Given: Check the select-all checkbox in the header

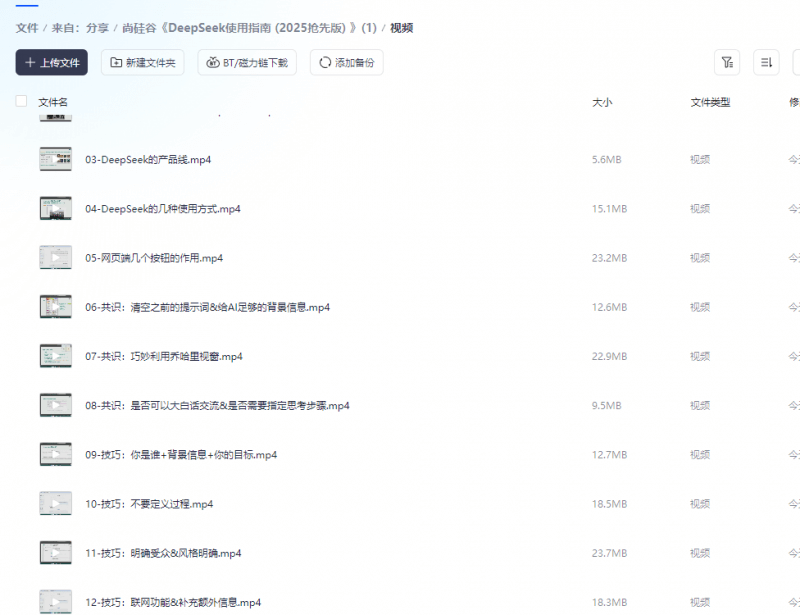Looking at the screenshot, I should pyautogui.click(x=21, y=101).
